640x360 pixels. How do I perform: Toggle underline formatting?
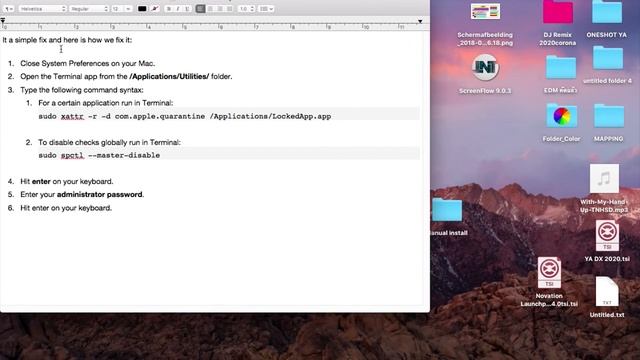pos(187,9)
